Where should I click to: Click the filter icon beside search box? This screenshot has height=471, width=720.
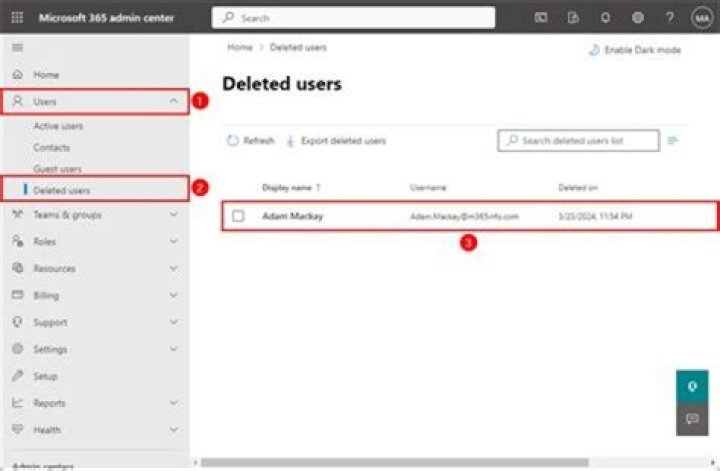(x=673, y=140)
